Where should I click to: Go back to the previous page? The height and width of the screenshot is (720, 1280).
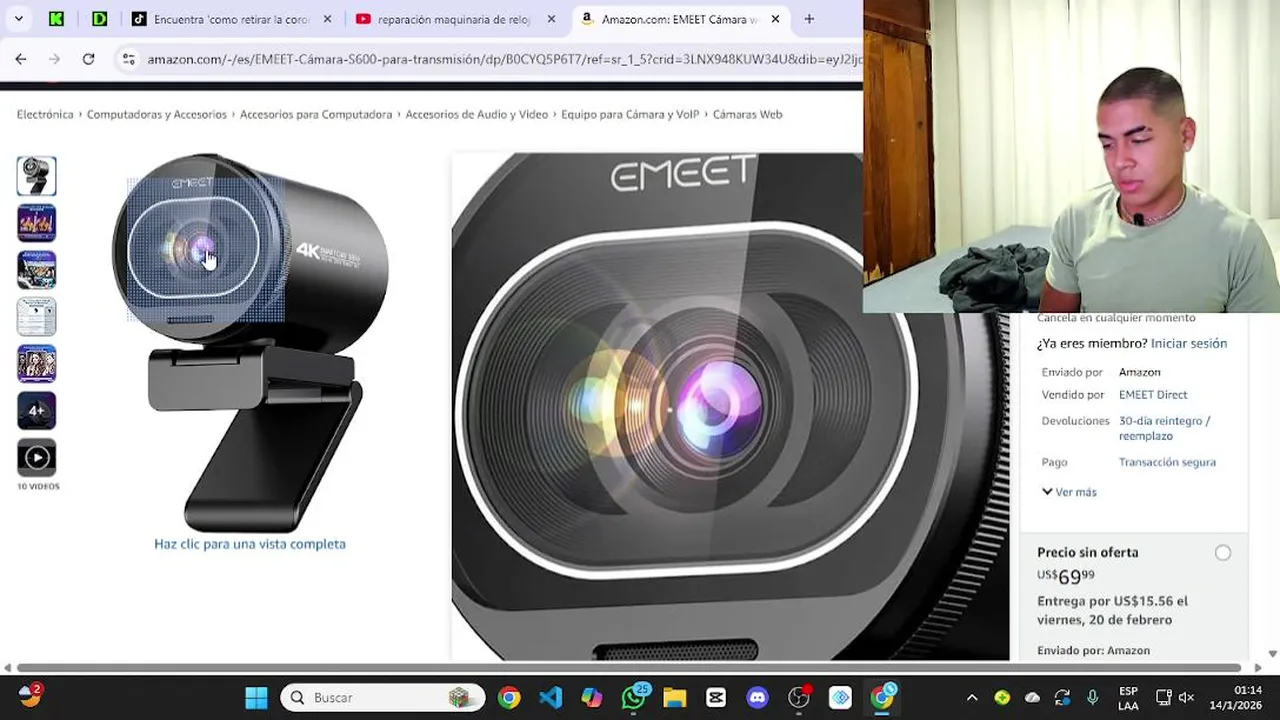[x=21, y=59]
